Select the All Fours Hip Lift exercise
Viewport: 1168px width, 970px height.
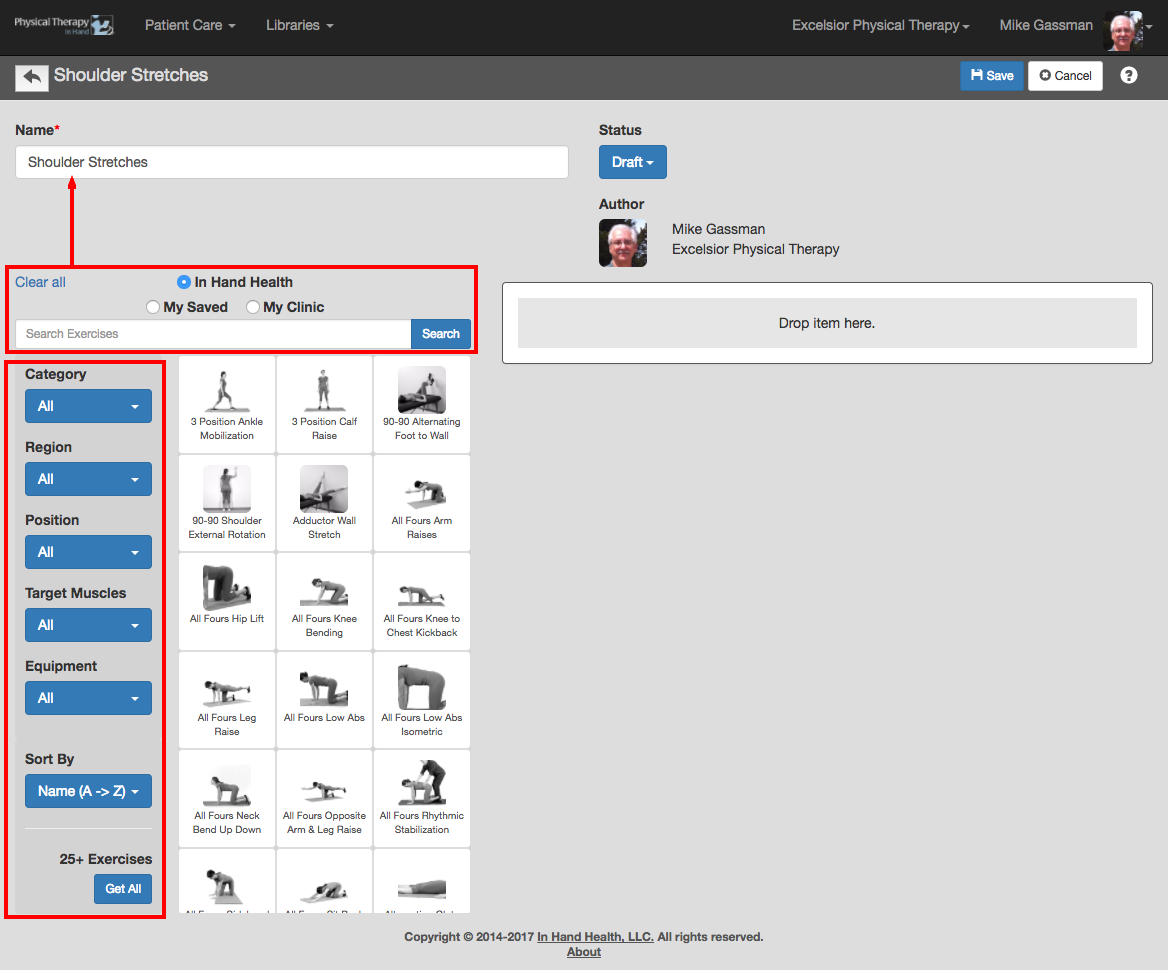coord(226,601)
